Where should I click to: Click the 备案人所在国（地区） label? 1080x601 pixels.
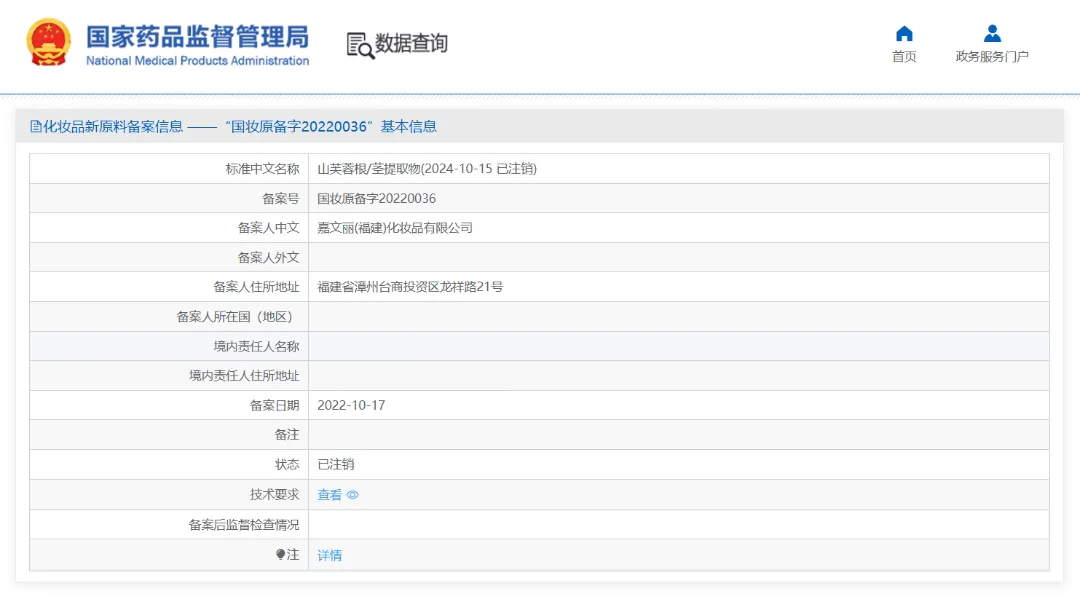tap(238, 317)
